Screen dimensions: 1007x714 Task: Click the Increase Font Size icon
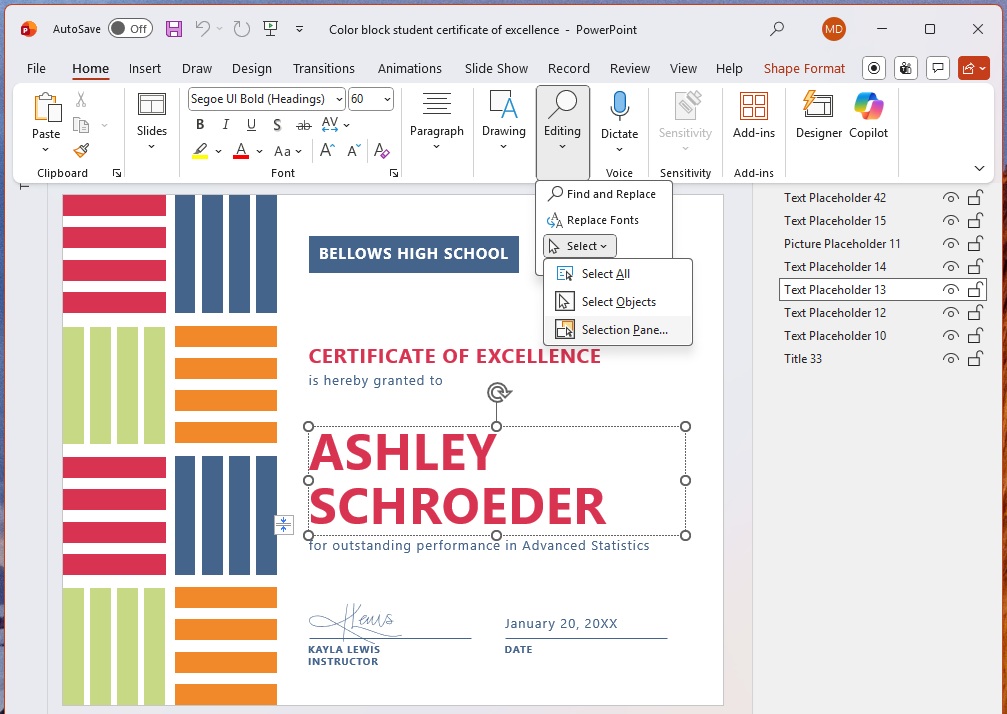pyautogui.click(x=327, y=151)
